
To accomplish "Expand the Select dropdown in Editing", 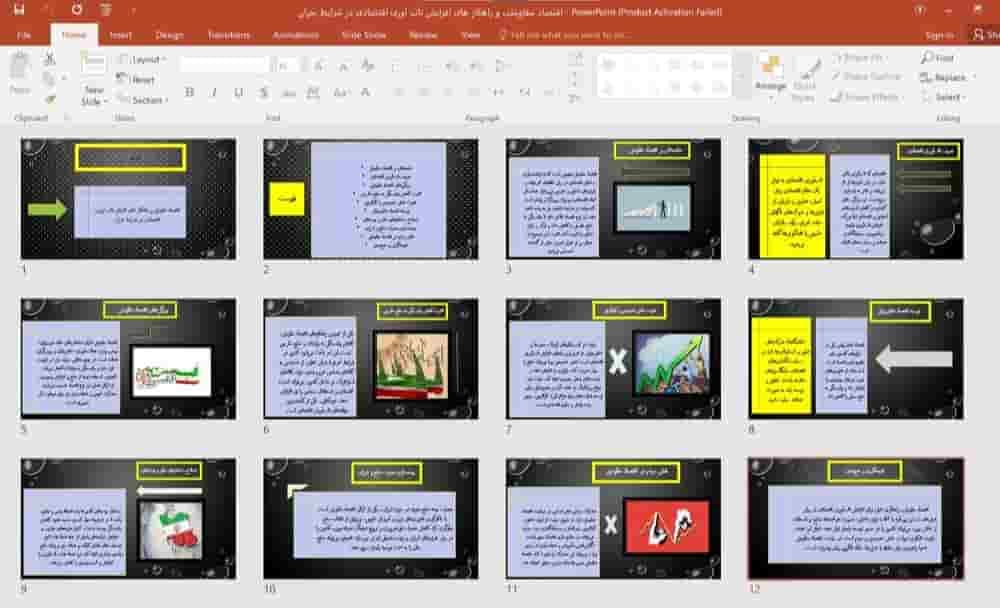I will point(943,97).
